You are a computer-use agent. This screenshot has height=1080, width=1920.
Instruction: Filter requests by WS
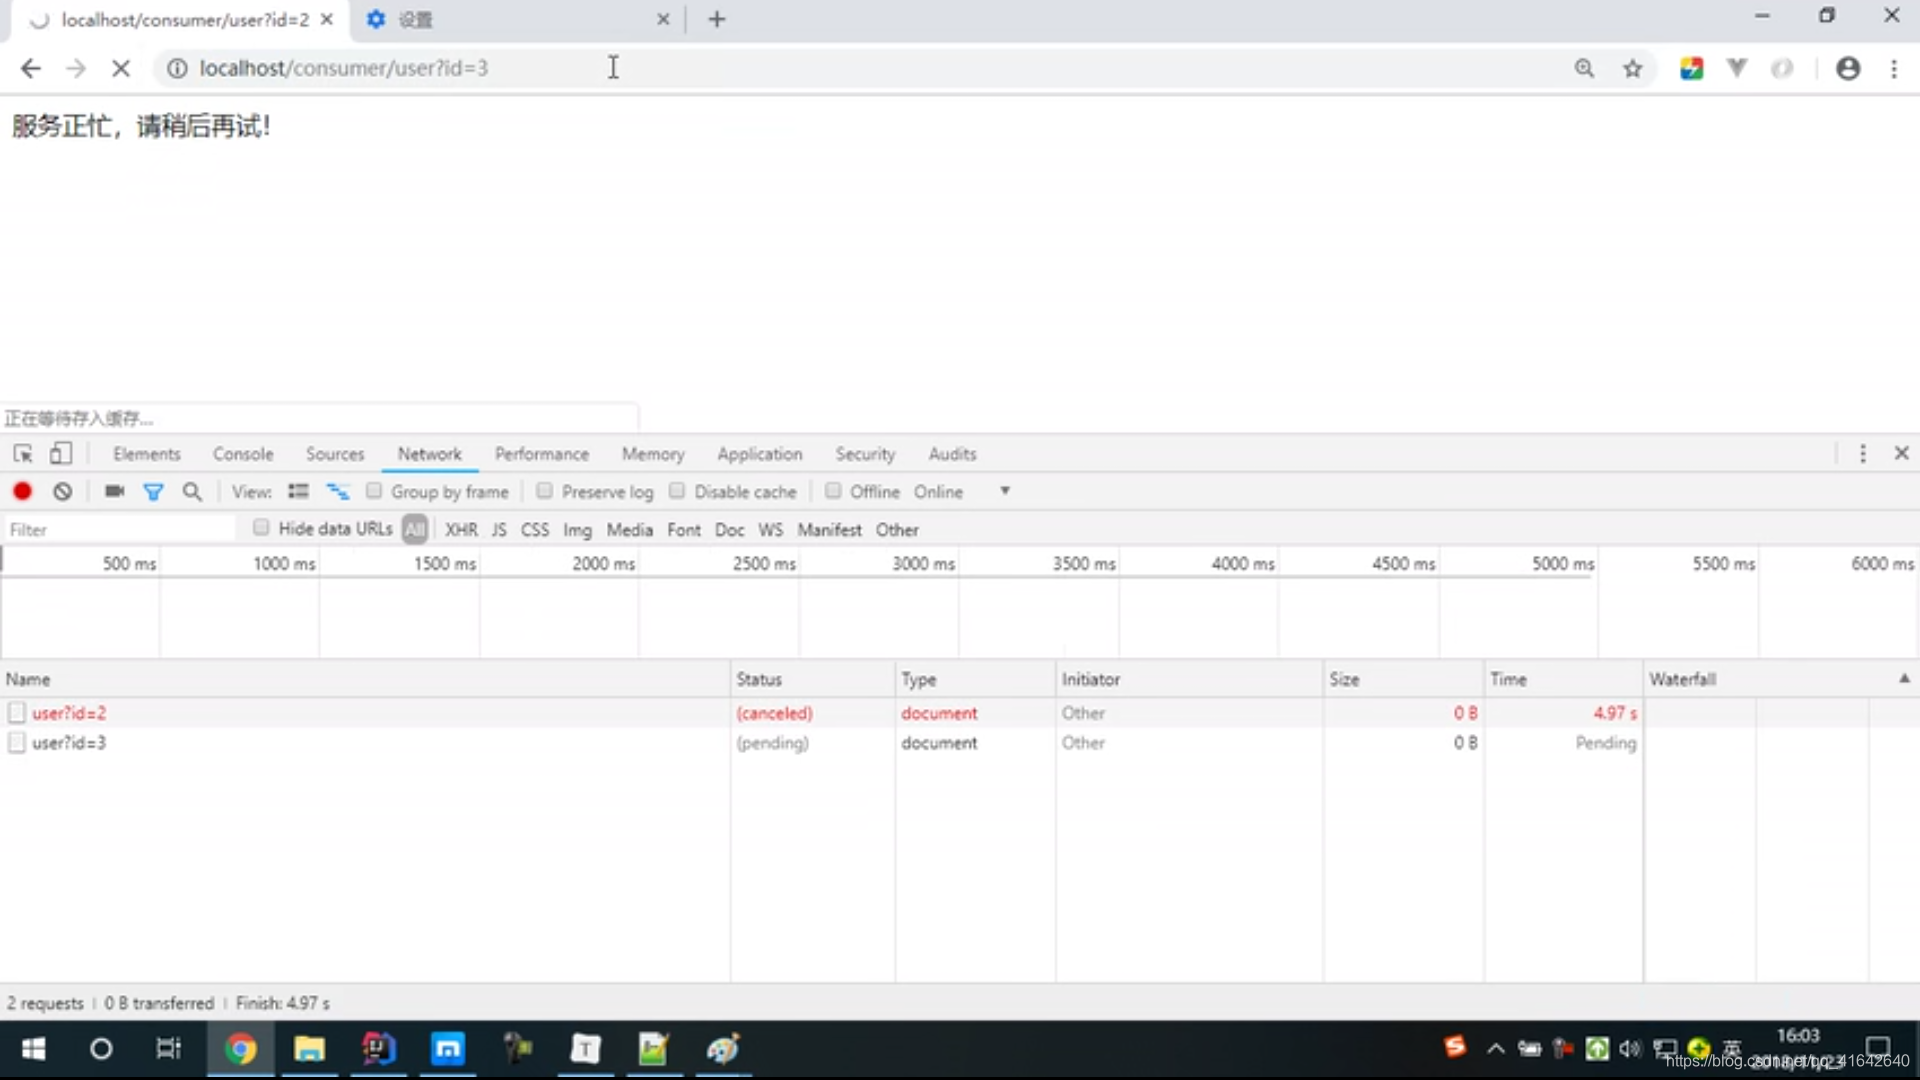tap(771, 530)
